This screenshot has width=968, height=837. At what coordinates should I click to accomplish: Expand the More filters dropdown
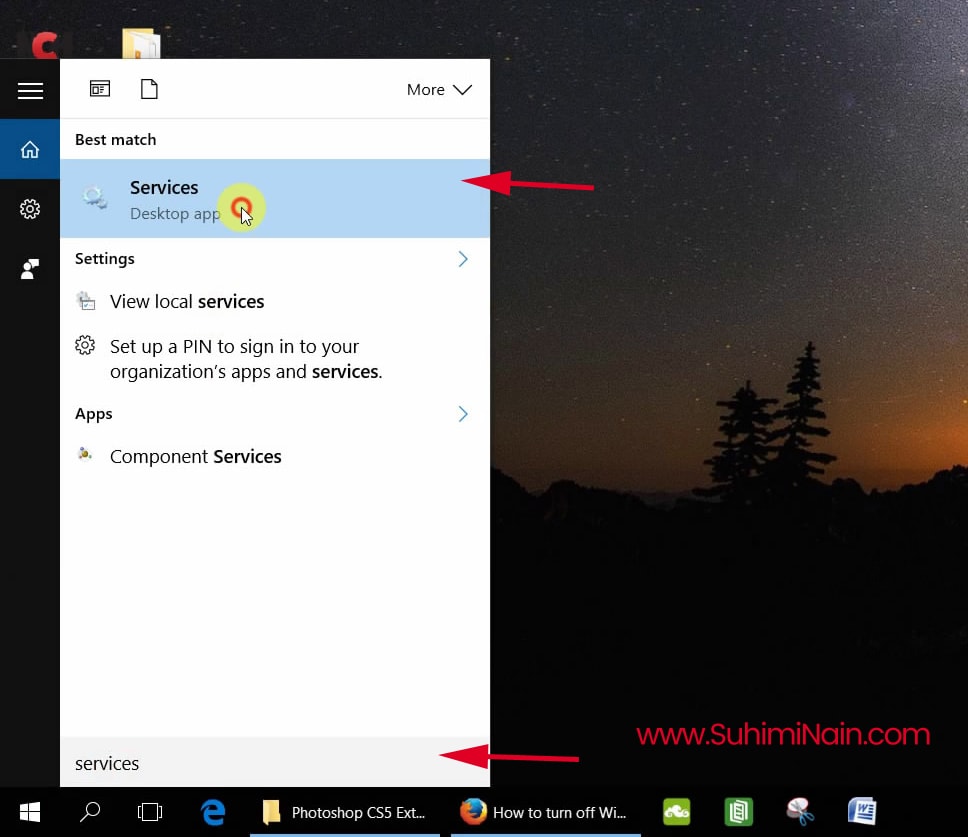coord(438,90)
